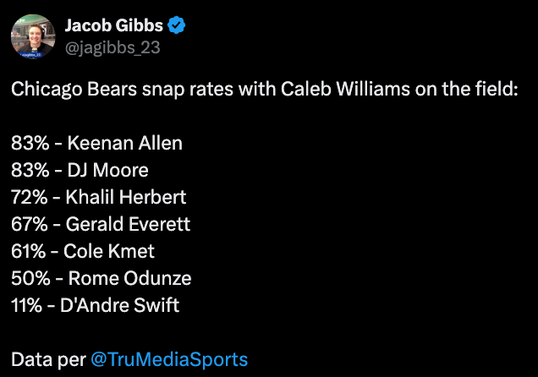Open the Jacob Gibbs display name
538x377 pixels.
pyautogui.click(x=114, y=25)
